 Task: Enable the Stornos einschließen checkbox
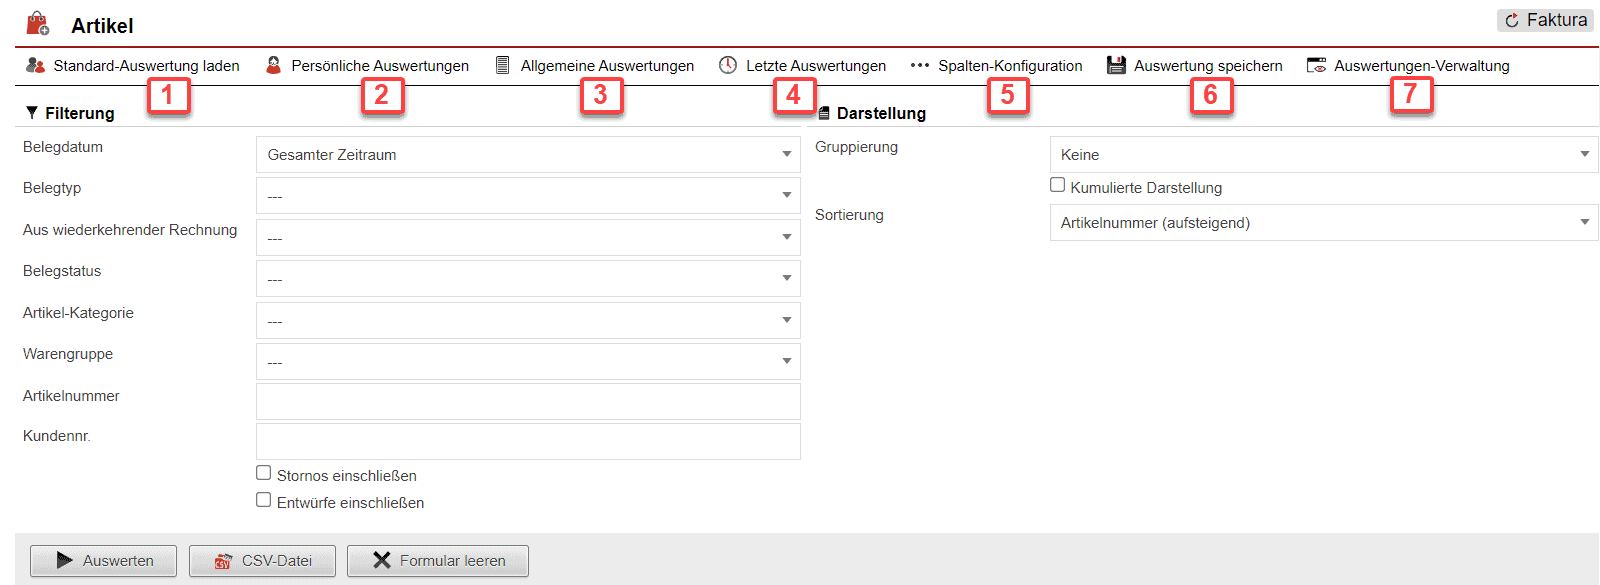pos(264,473)
